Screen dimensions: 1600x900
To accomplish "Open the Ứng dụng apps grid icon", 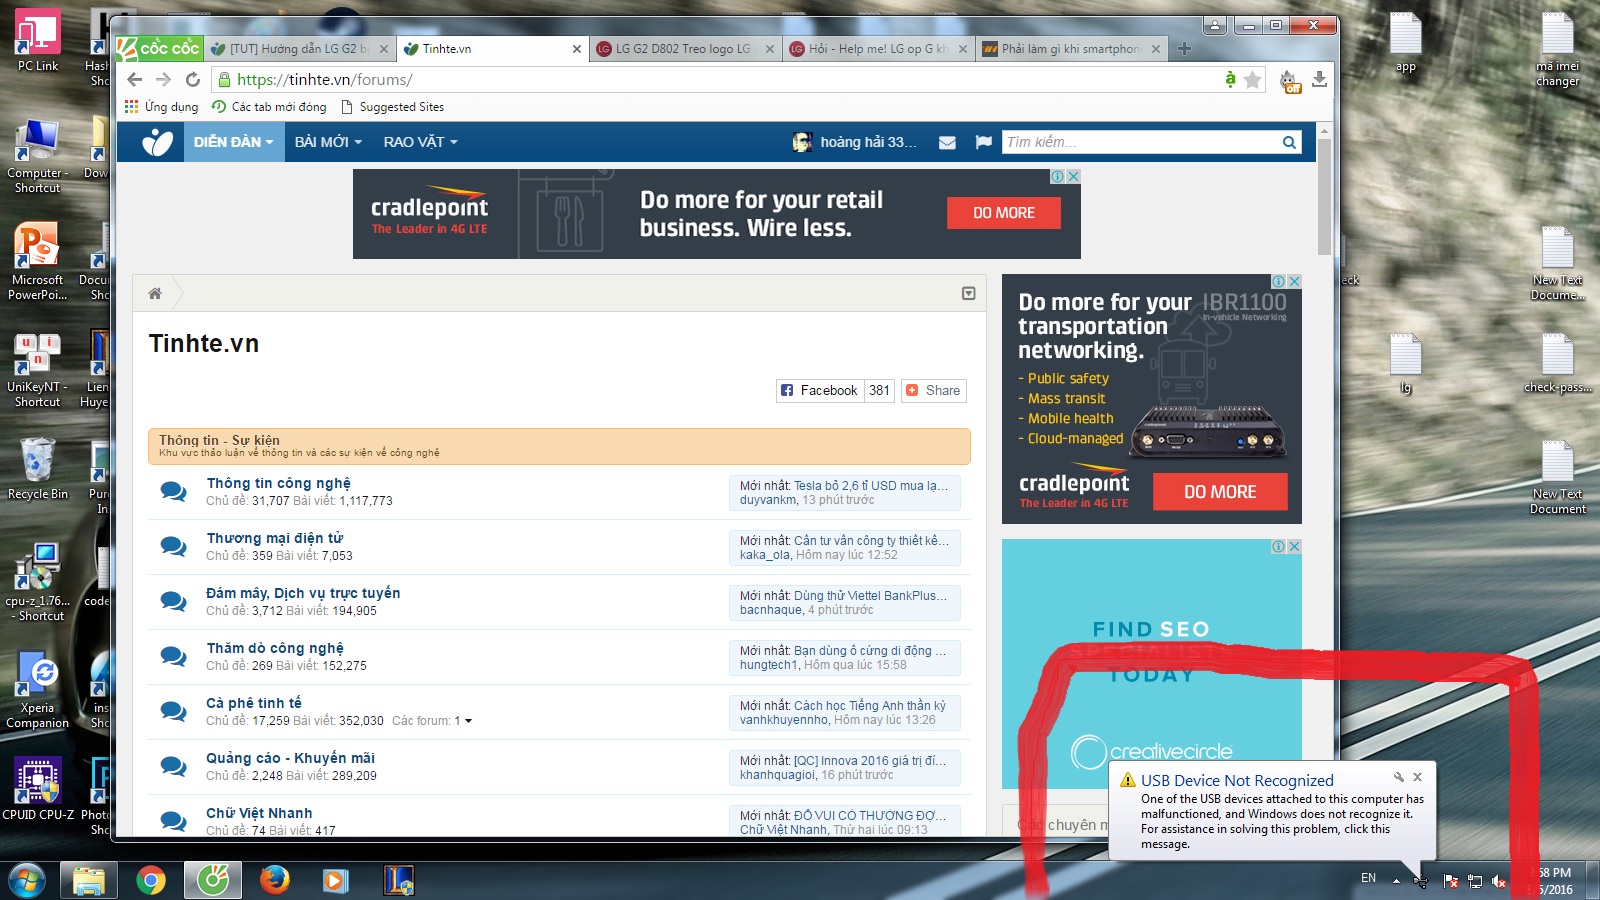I will coord(131,106).
